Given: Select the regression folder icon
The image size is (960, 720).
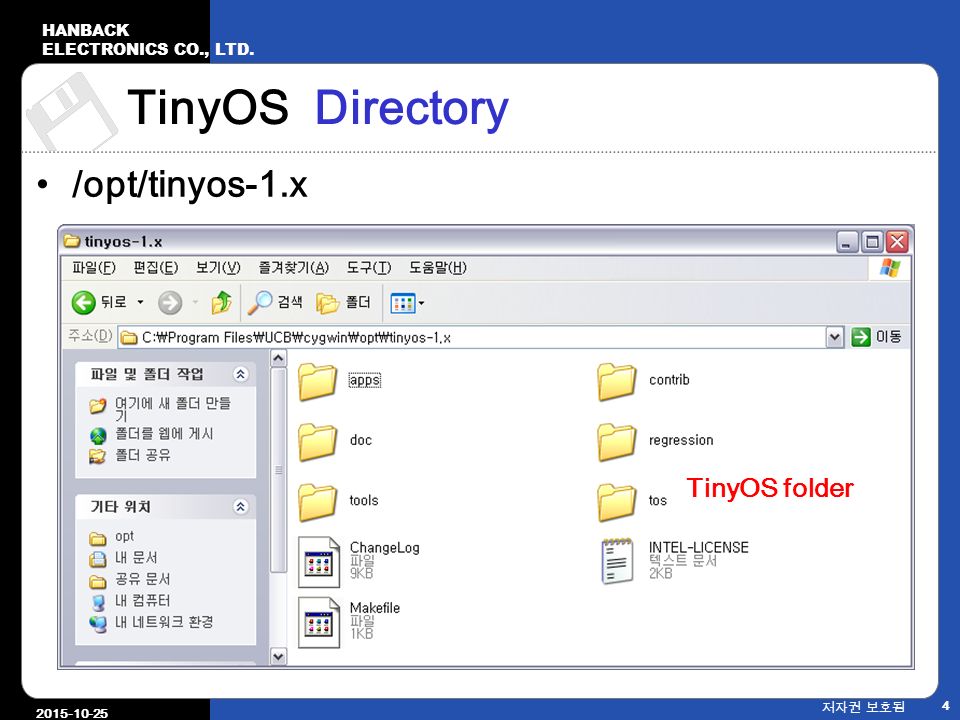Looking at the screenshot, I should tap(617, 441).
